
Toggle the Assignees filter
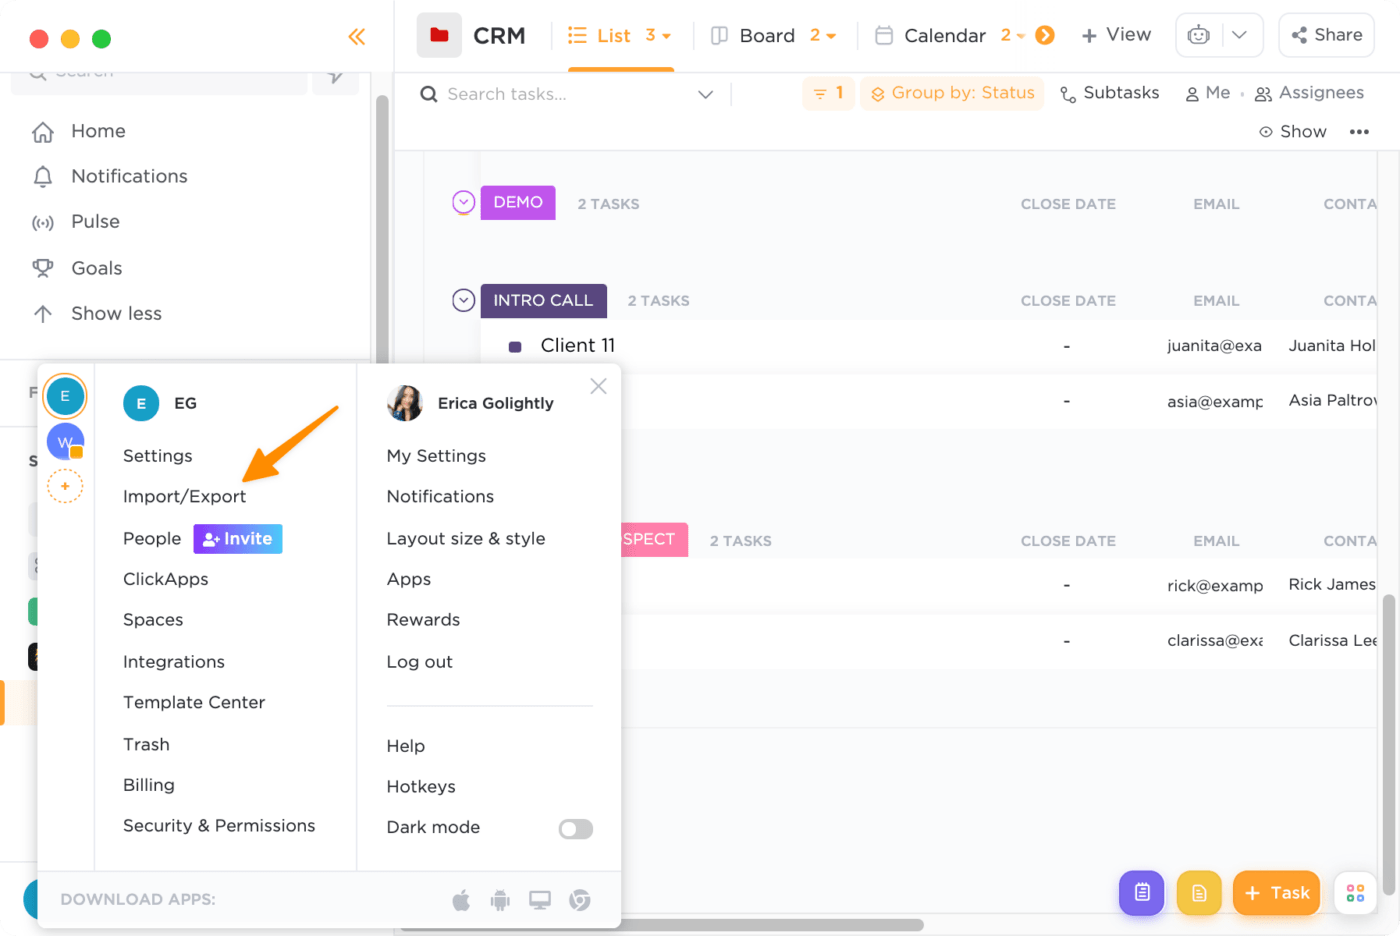(x=1309, y=93)
